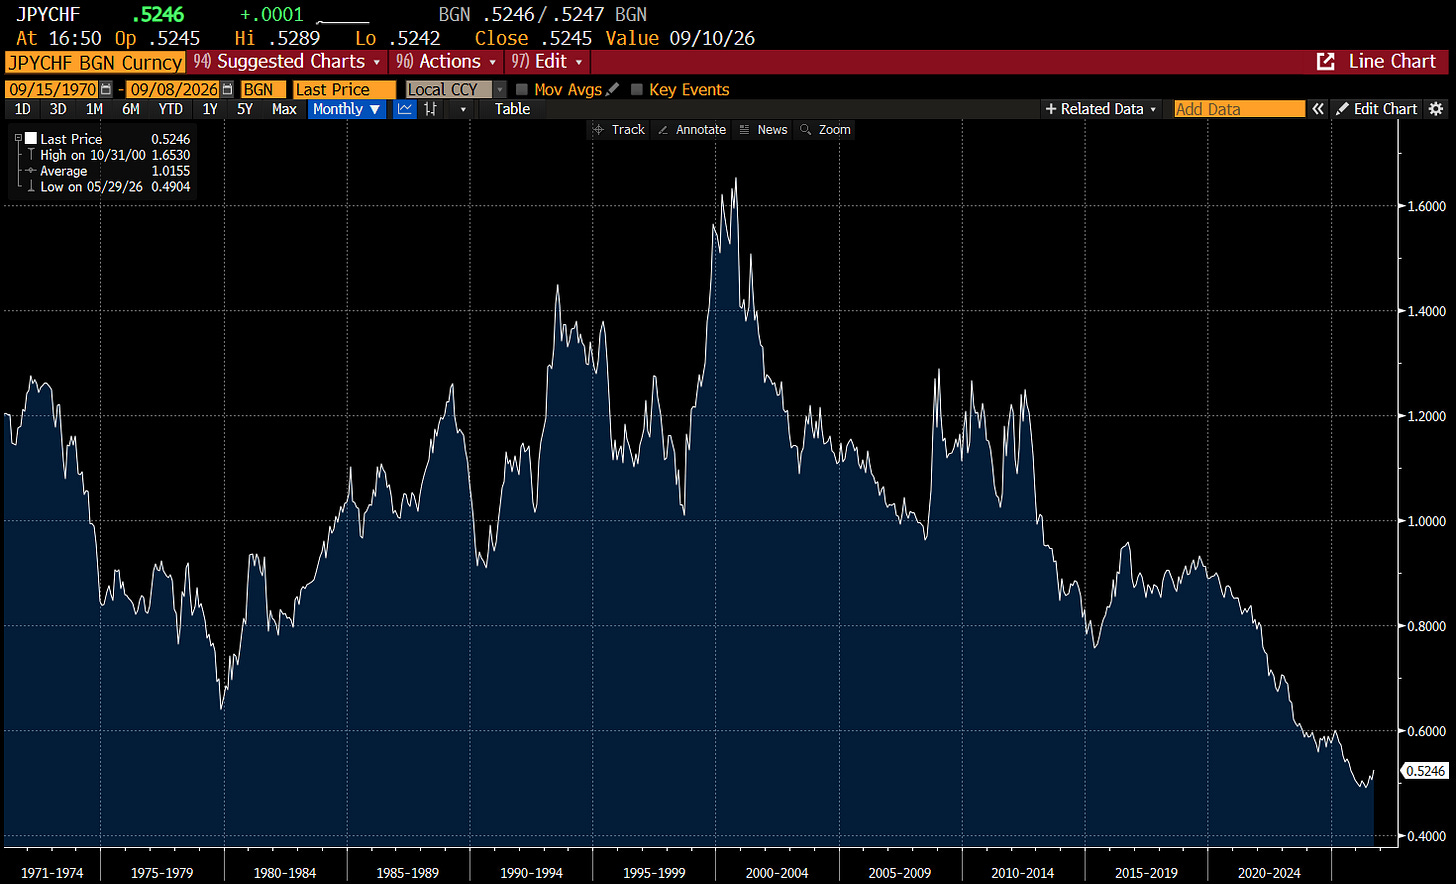This screenshot has height=884, width=1456.
Task: Click the double-chevron collapse icon
Action: (x=1318, y=109)
